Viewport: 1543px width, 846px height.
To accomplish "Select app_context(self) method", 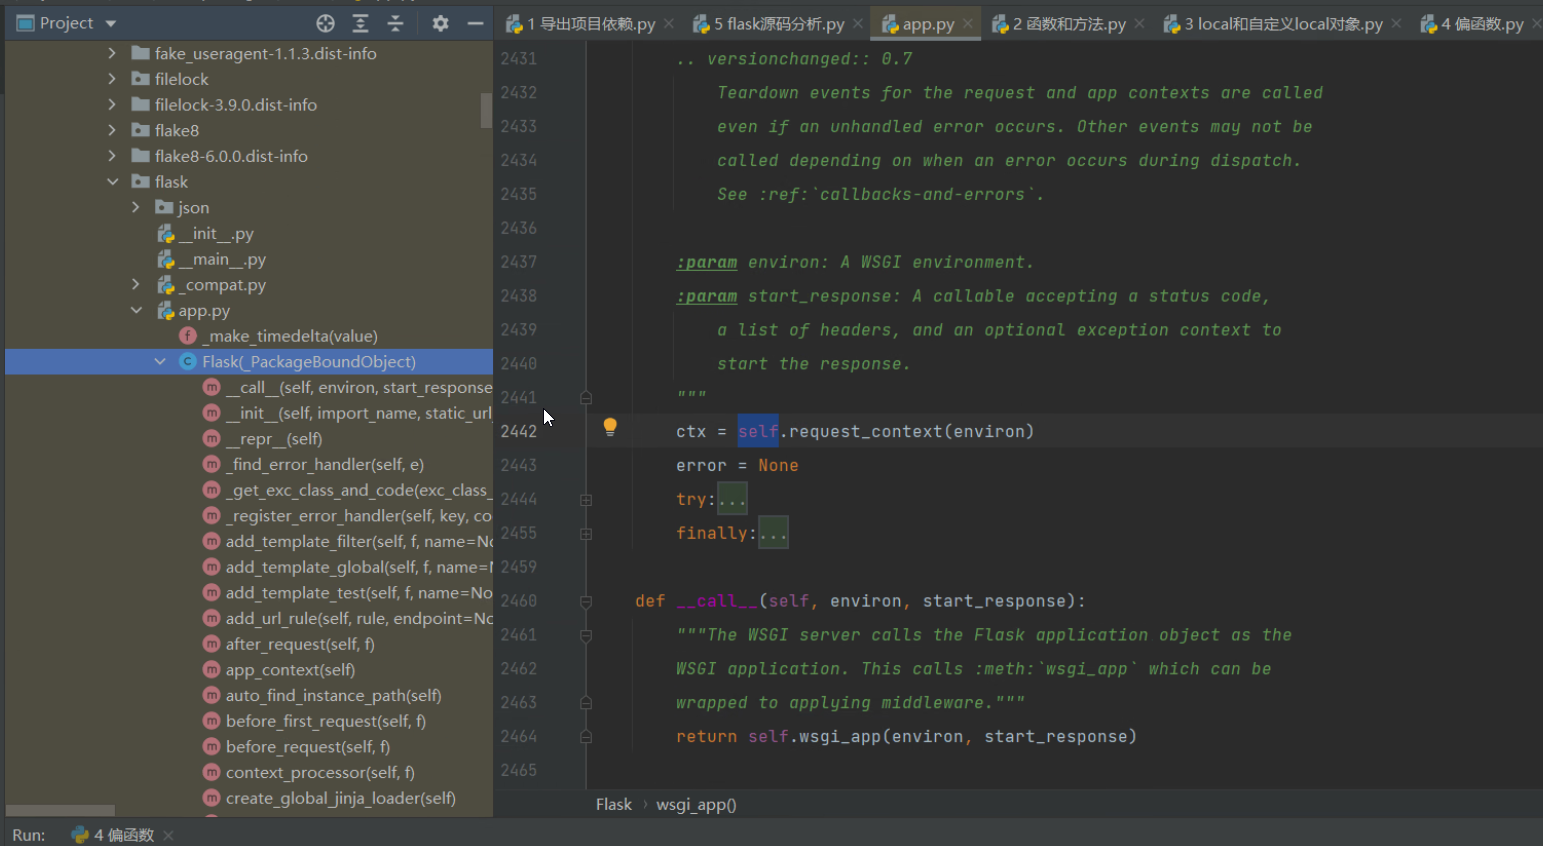I will tap(279, 670).
